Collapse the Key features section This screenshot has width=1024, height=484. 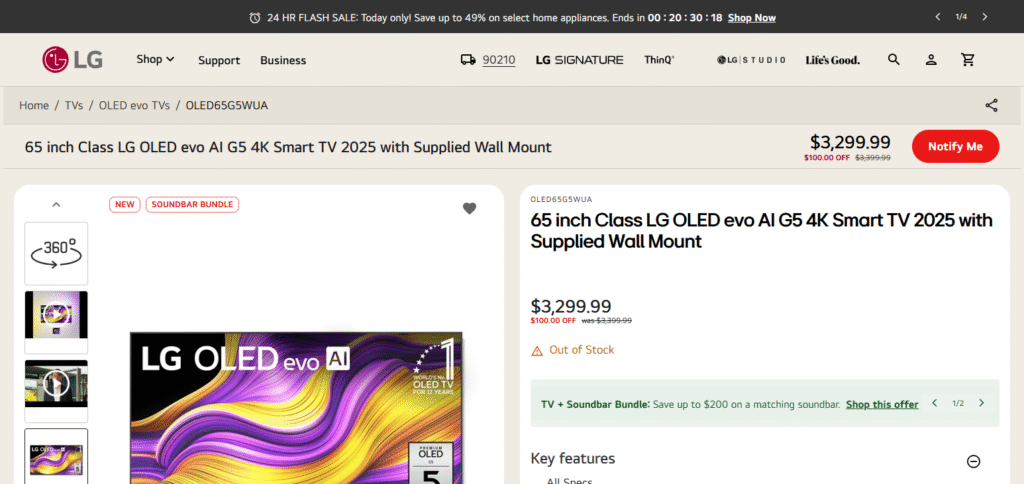[x=973, y=461]
